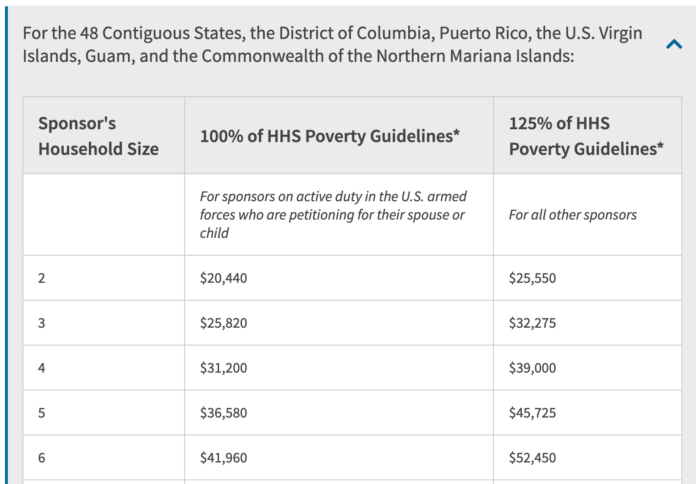This screenshot has height=484, width=696.
Task: Click the Sponsor's Household Size column header
Action: (98, 136)
